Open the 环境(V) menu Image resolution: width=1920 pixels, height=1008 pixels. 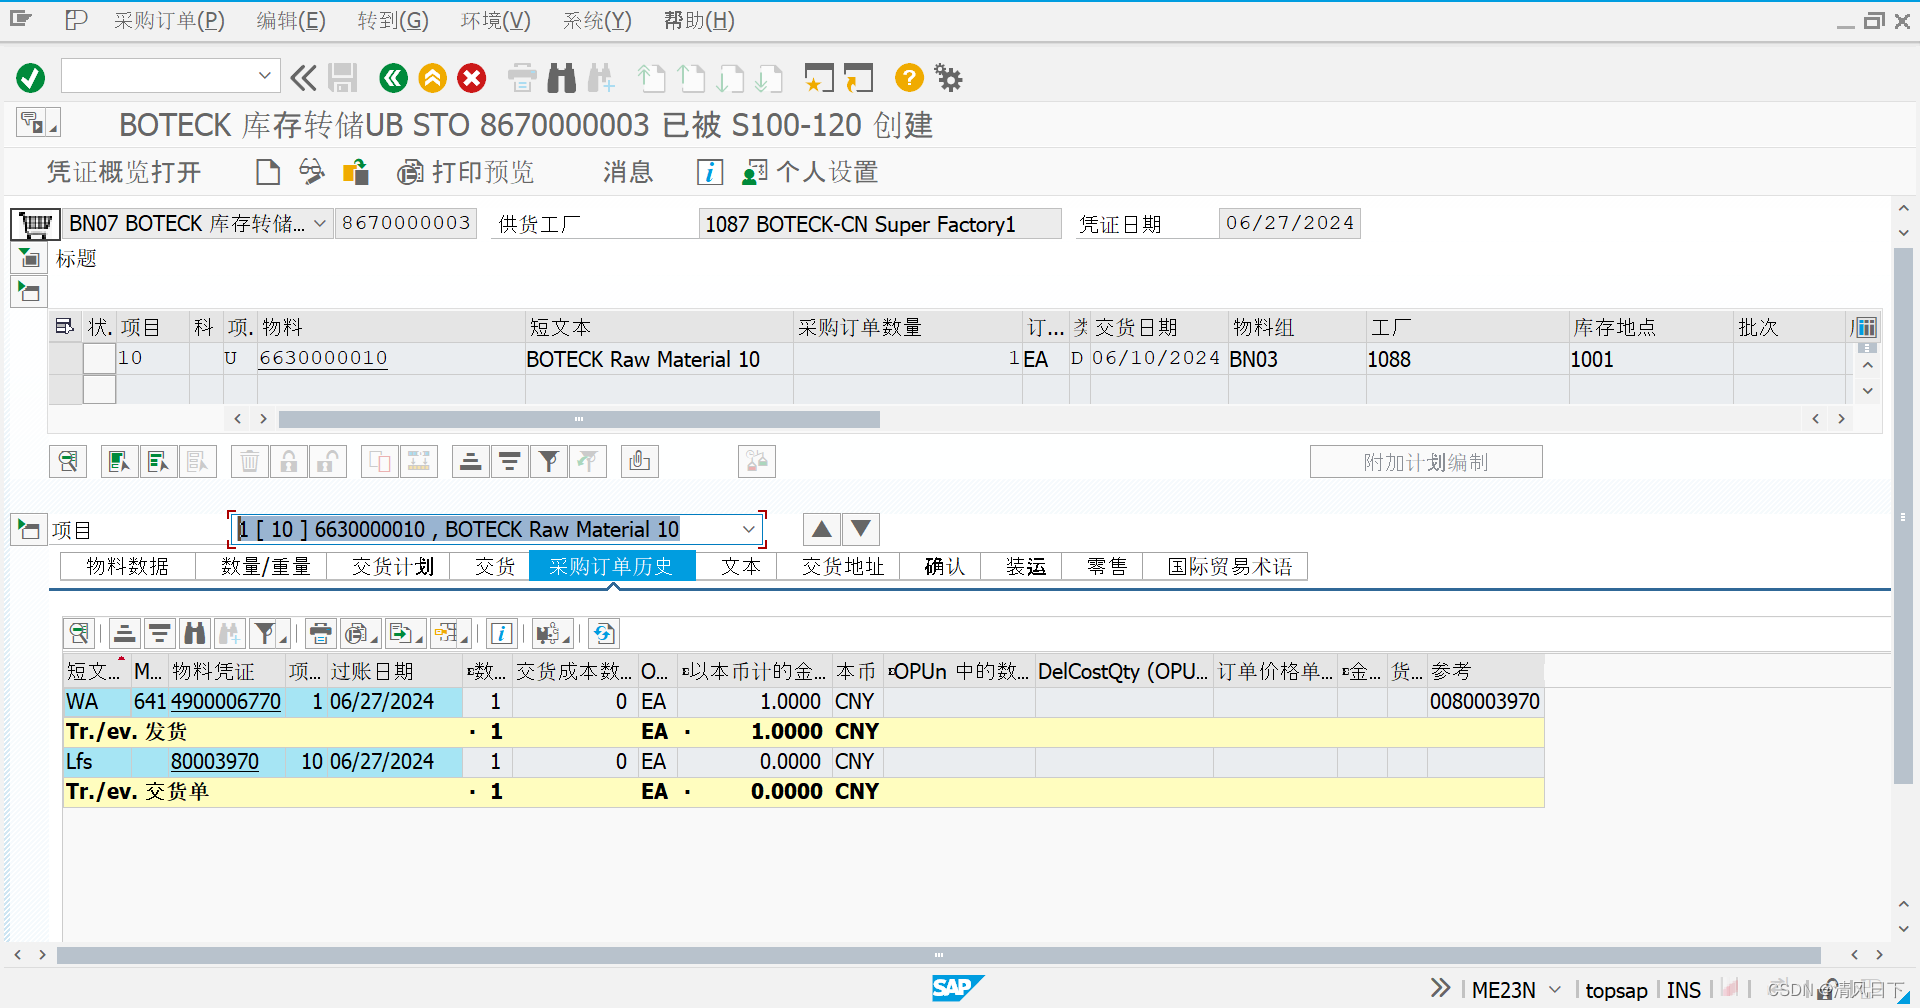(x=496, y=20)
